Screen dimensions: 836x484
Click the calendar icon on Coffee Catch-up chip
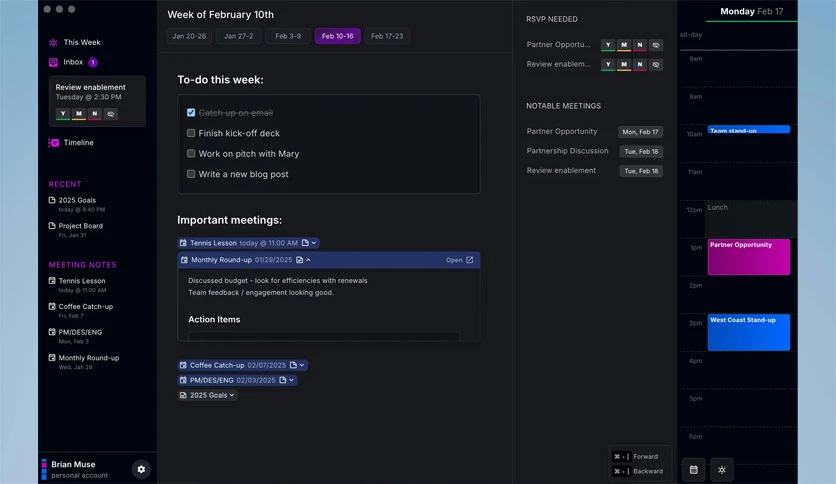coord(183,365)
